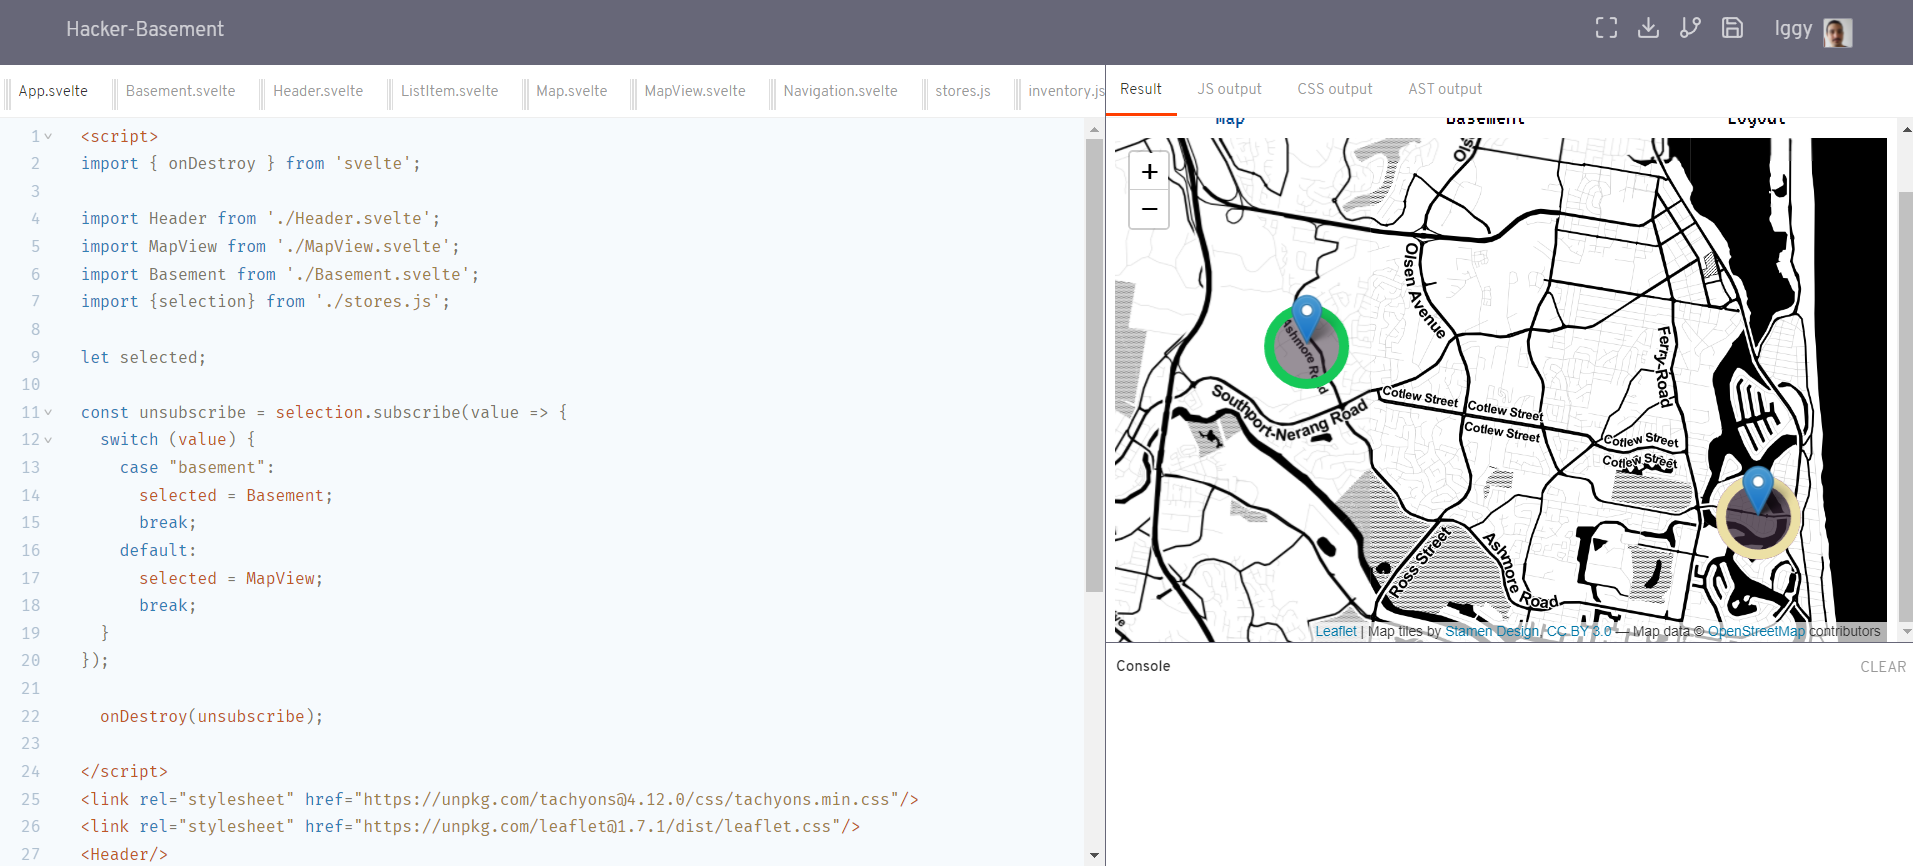
Task: Zoom in on the Leaflet map
Action: point(1149,172)
